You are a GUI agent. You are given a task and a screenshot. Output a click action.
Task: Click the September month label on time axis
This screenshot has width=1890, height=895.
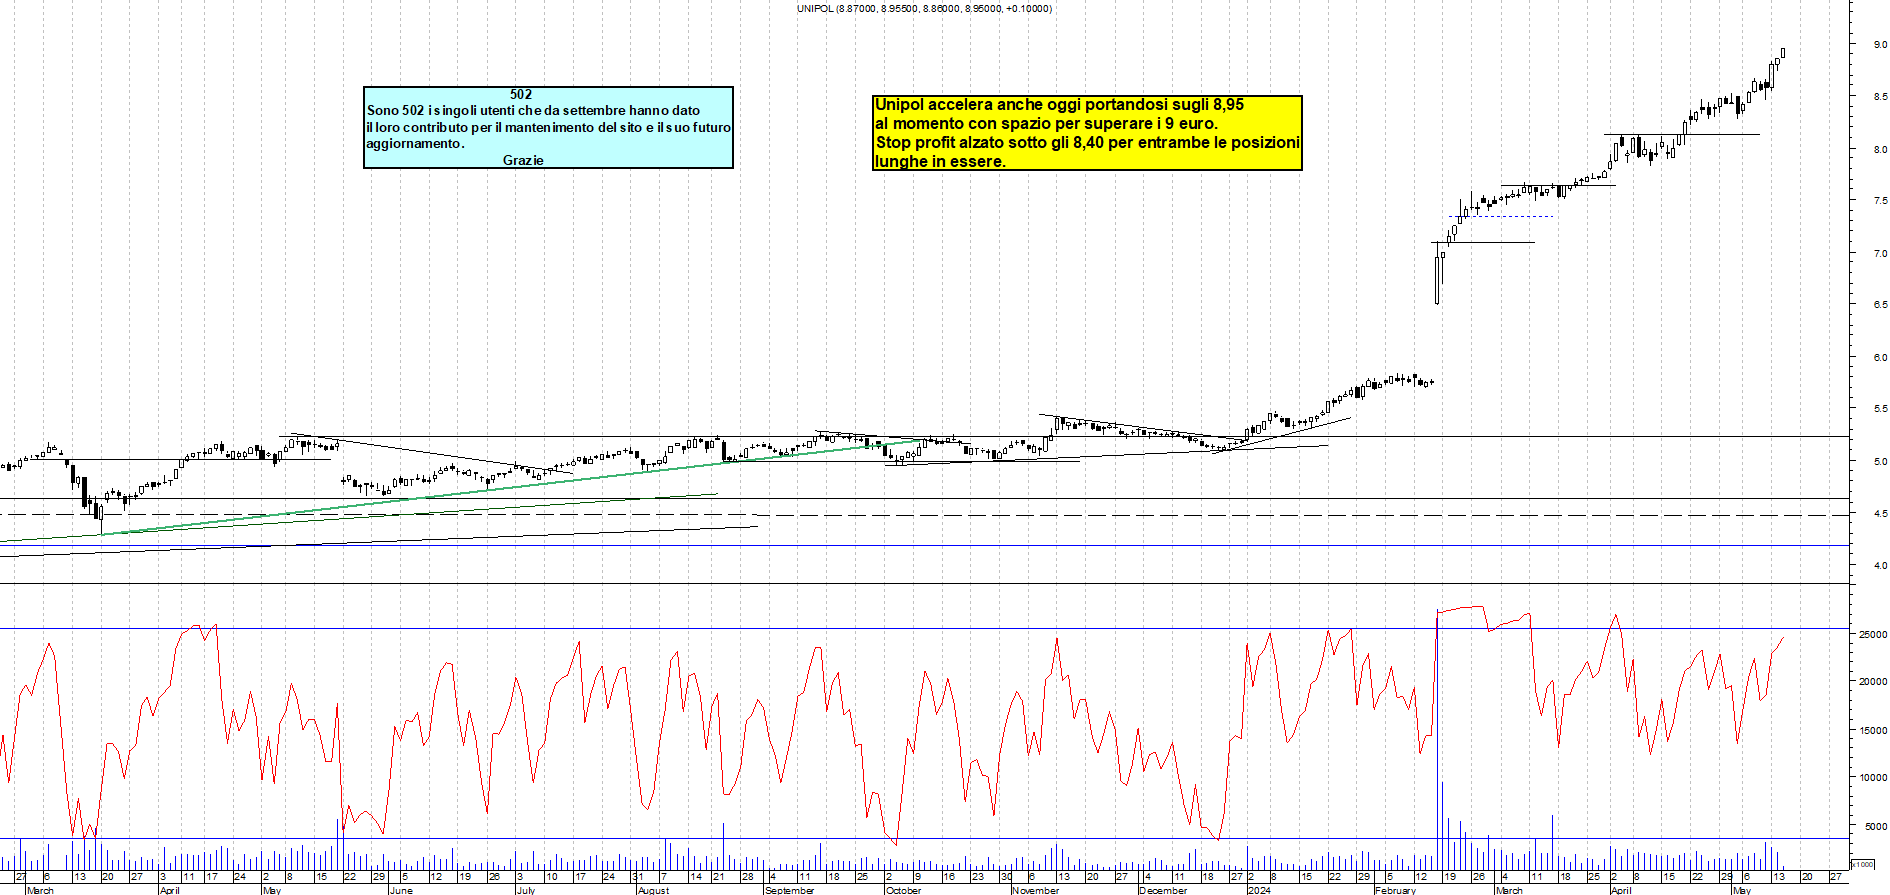pyautogui.click(x=790, y=890)
